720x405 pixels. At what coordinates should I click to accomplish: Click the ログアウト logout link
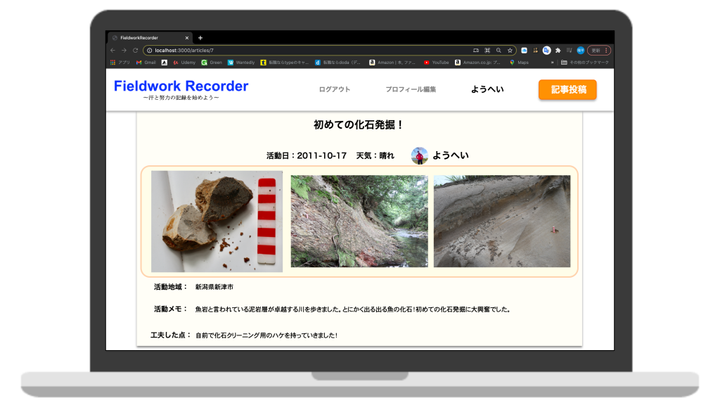click(x=334, y=90)
